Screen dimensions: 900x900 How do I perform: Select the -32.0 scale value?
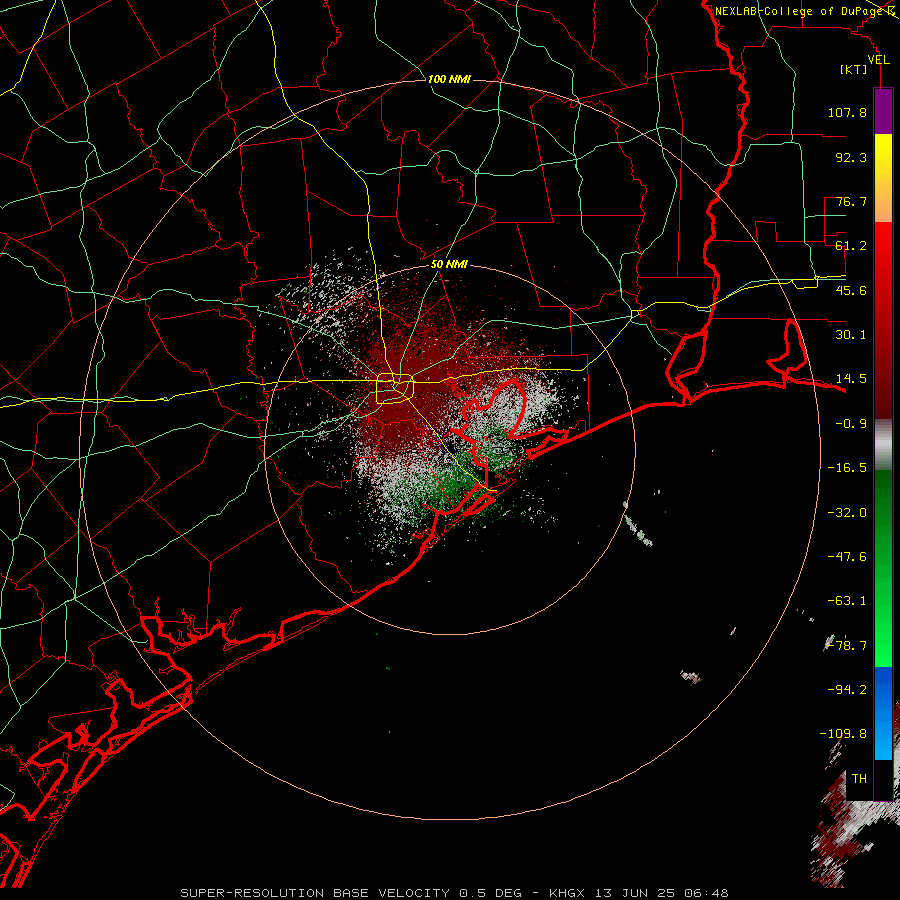point(847,513)
